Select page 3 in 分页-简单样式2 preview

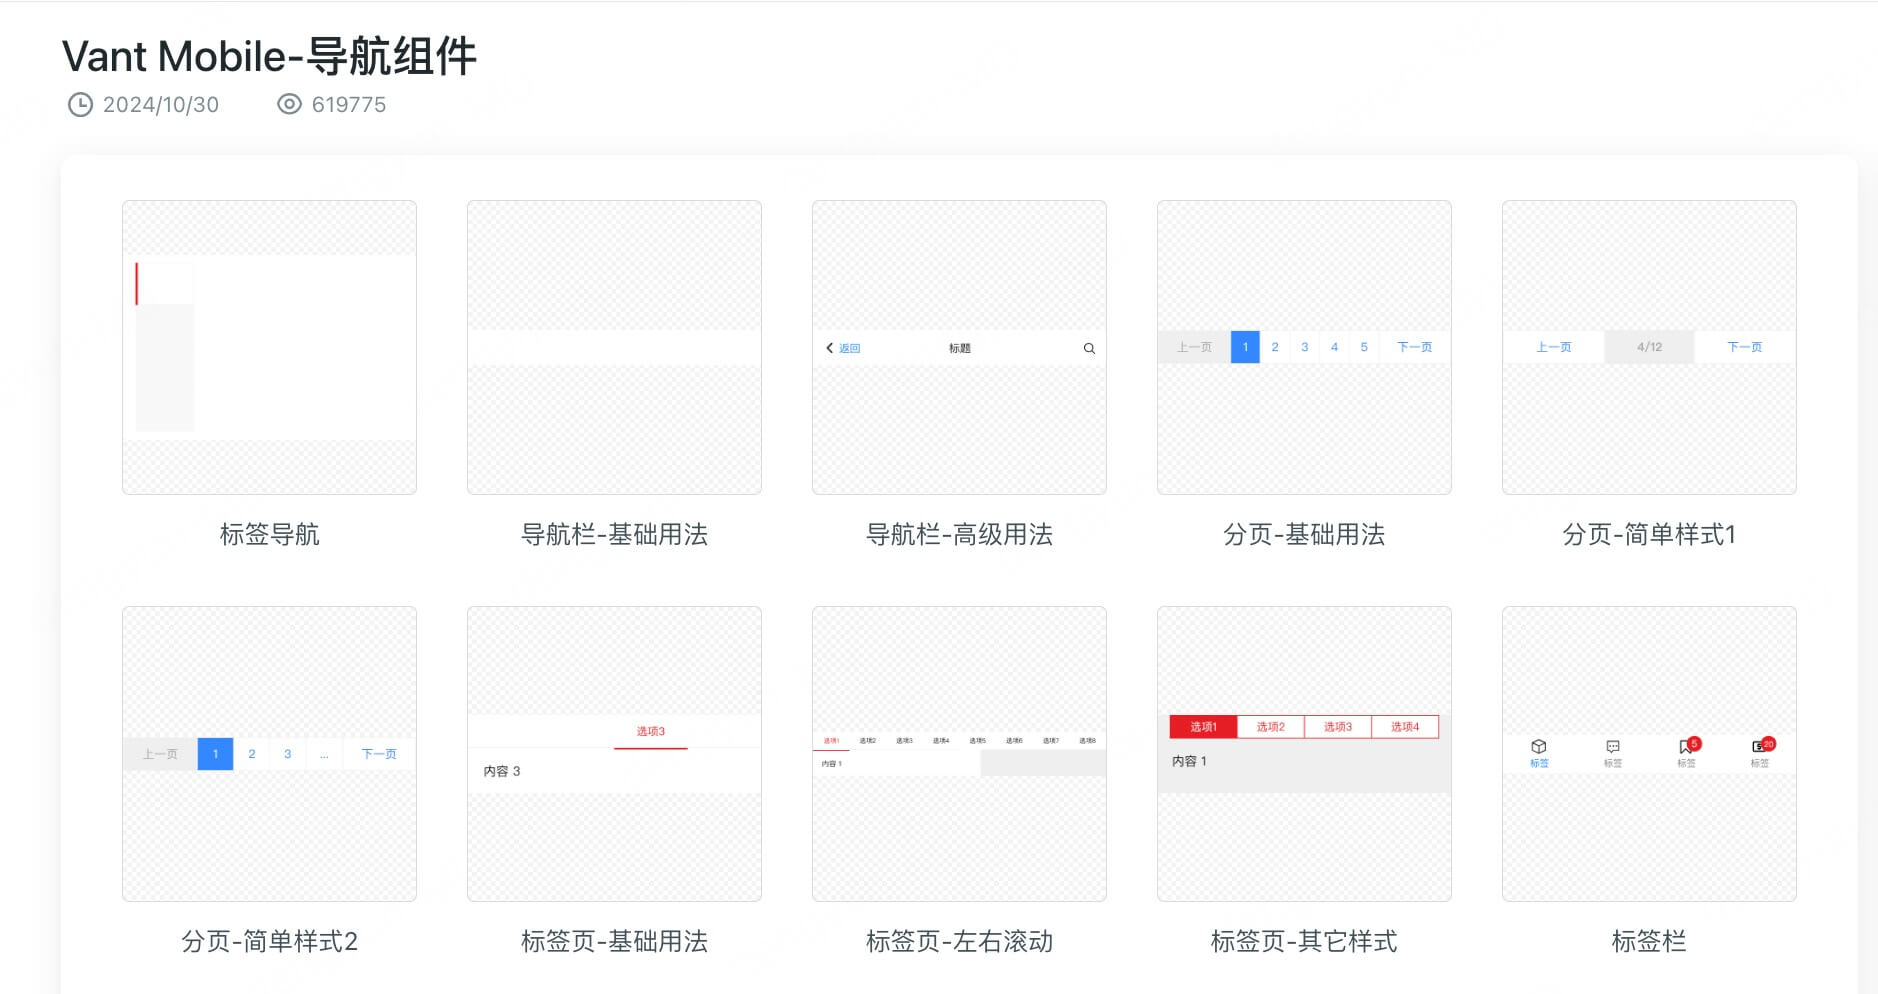pyautogui.click(x=288, y=754)
